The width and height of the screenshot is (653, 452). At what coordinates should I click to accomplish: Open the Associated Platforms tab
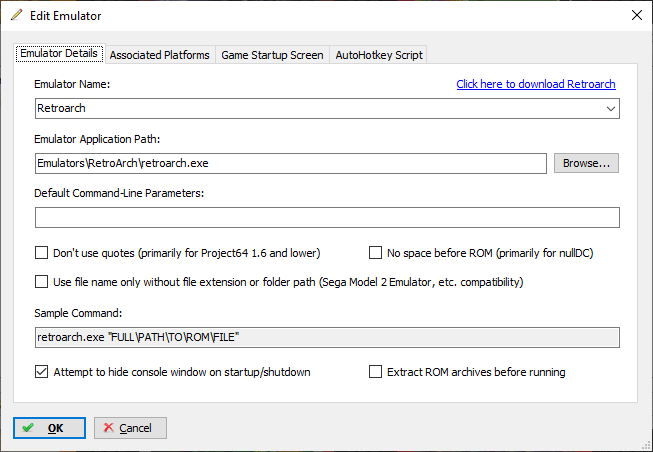click(x=160, y=55)
